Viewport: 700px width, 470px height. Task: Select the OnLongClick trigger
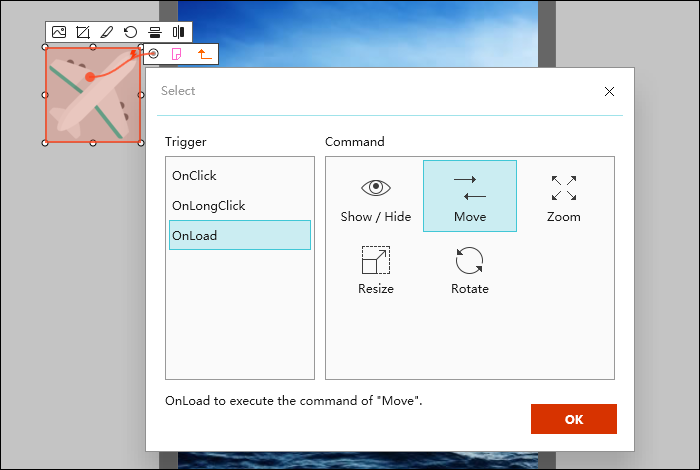tap(240, 205)
